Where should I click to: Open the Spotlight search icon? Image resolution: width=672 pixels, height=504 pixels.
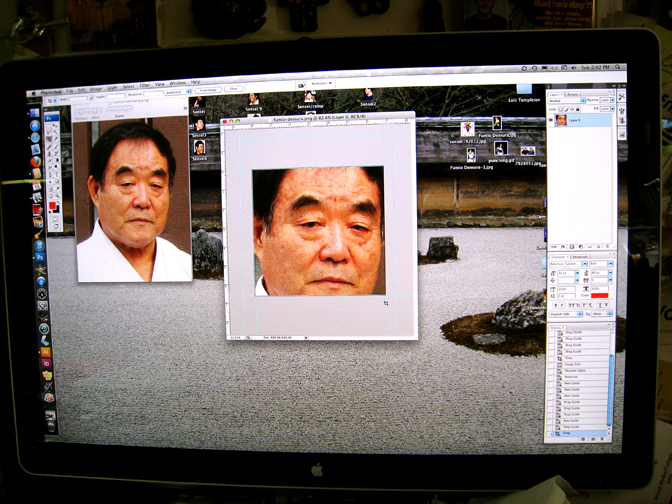coord(618,67)
